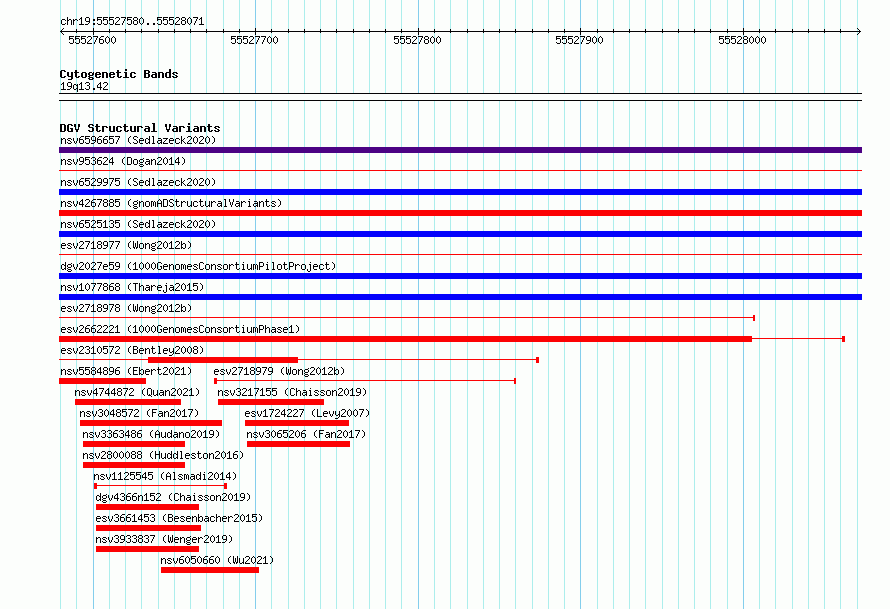Click the esv2718978 (Wong2012b) label
Screen dimensions: 890x609
pyautogui.click(x=126, y=308)
